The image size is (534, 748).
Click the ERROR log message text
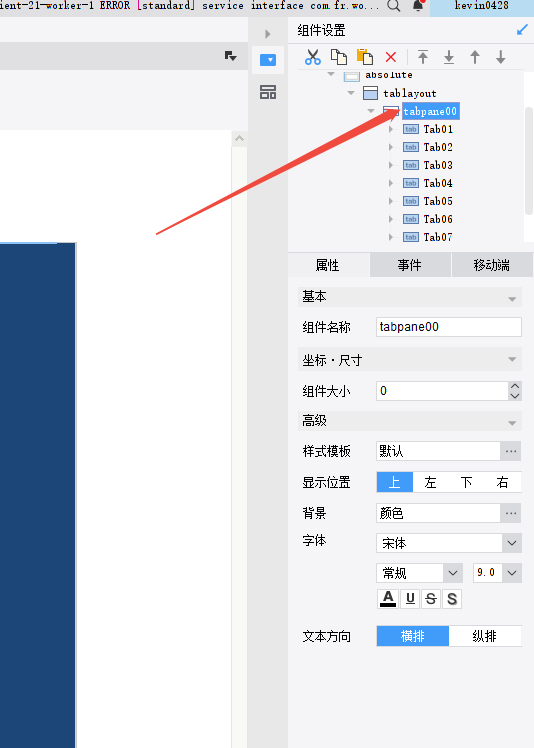click(190, 6)
